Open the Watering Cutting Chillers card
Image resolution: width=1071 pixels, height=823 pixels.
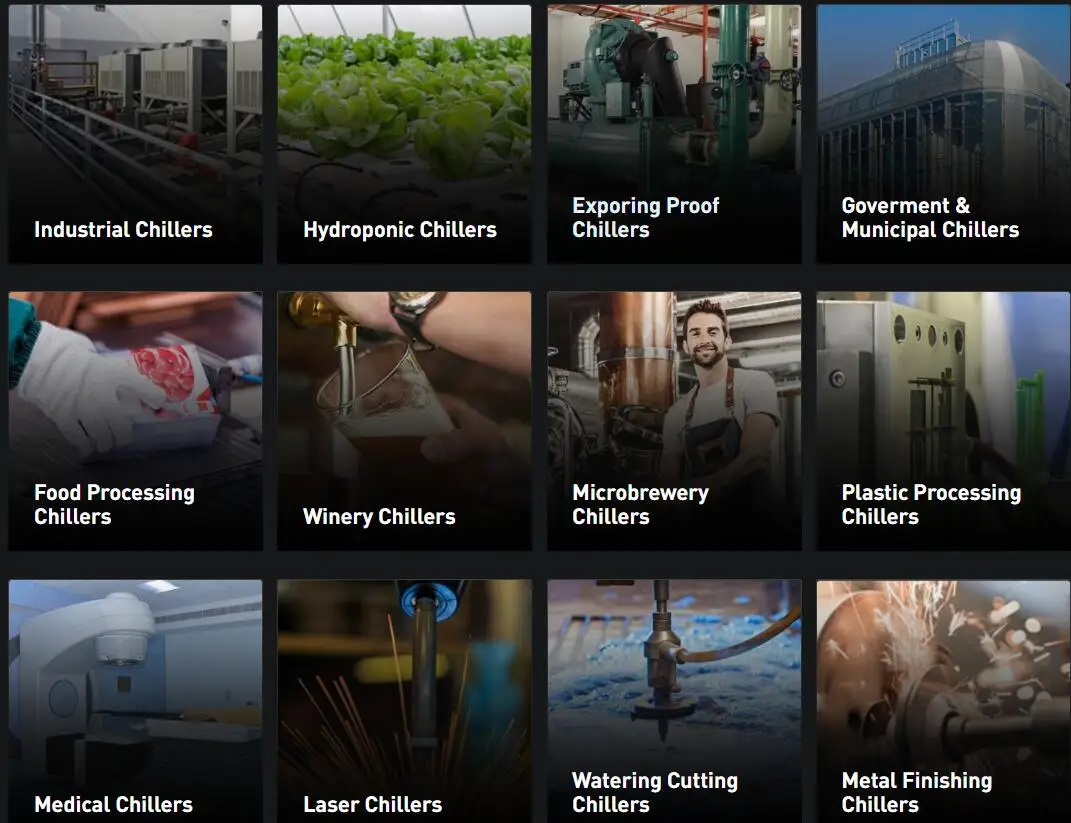pos(674,701)
